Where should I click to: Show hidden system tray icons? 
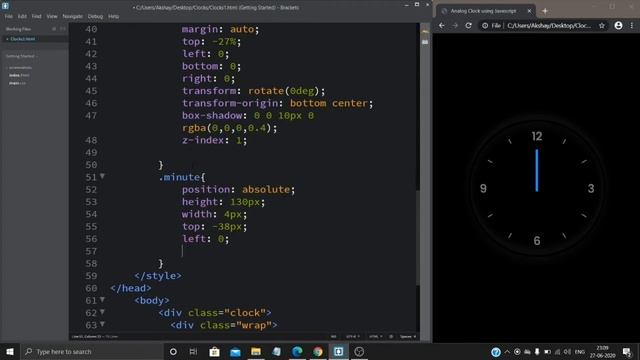tap(507, 352)
